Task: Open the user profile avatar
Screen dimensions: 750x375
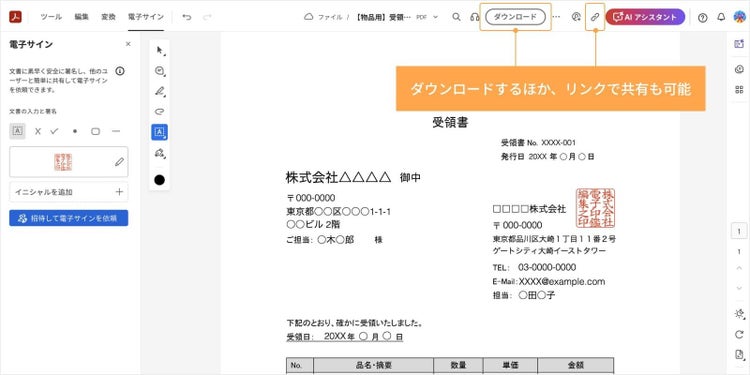Action: pyautogui.click(x=739, y=17)
